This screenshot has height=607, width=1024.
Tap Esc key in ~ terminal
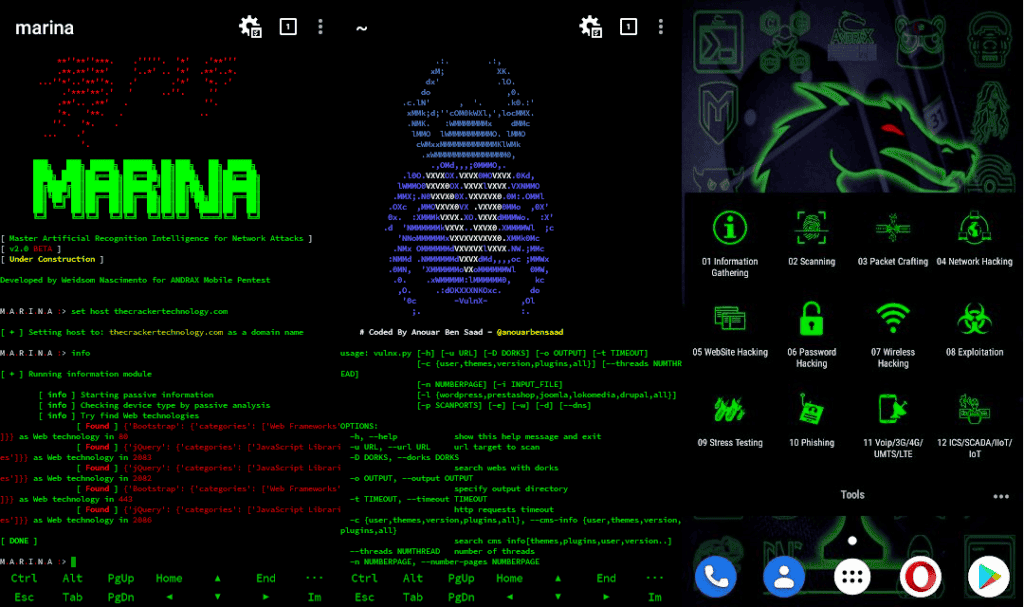click(x=364, y=597)
